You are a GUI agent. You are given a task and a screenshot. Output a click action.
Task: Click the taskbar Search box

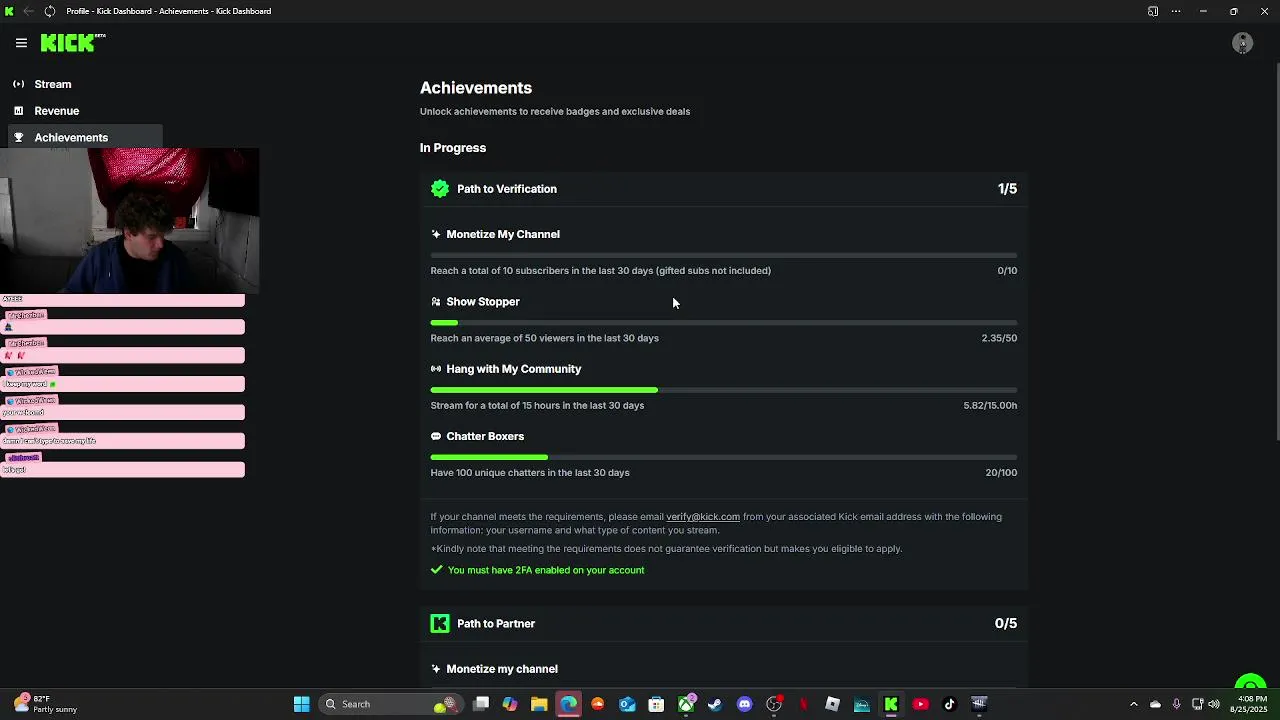(x=390, y=704)
